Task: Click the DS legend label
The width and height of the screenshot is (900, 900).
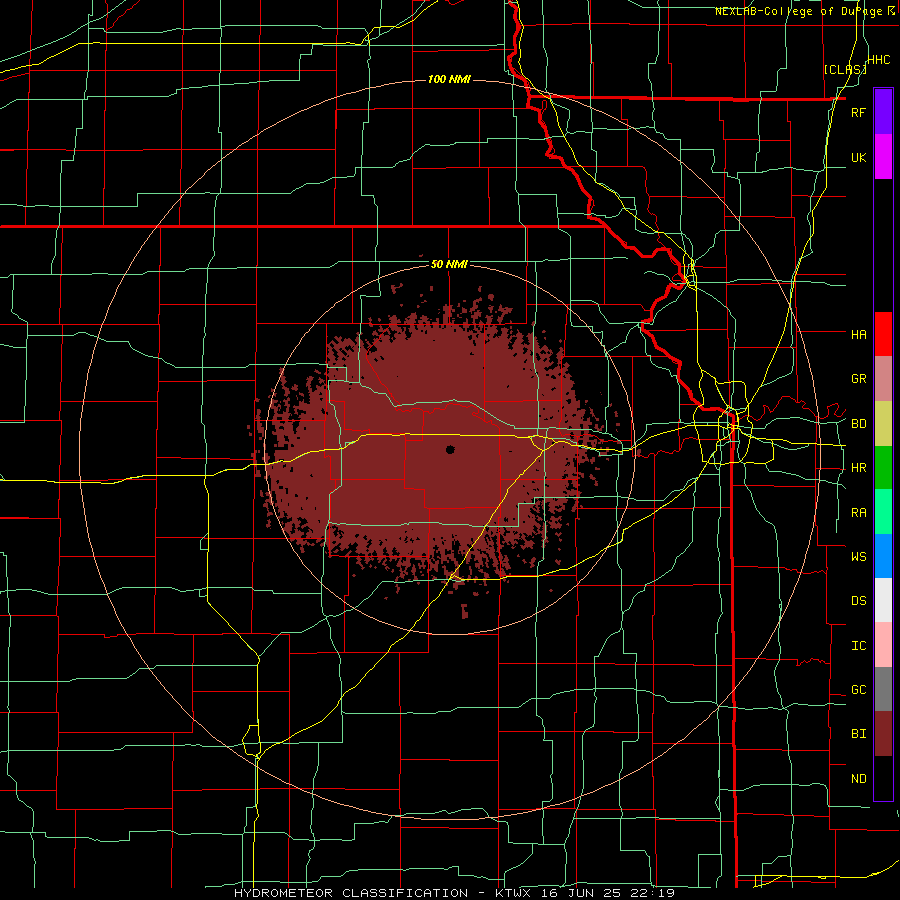Action: (858, 601)
